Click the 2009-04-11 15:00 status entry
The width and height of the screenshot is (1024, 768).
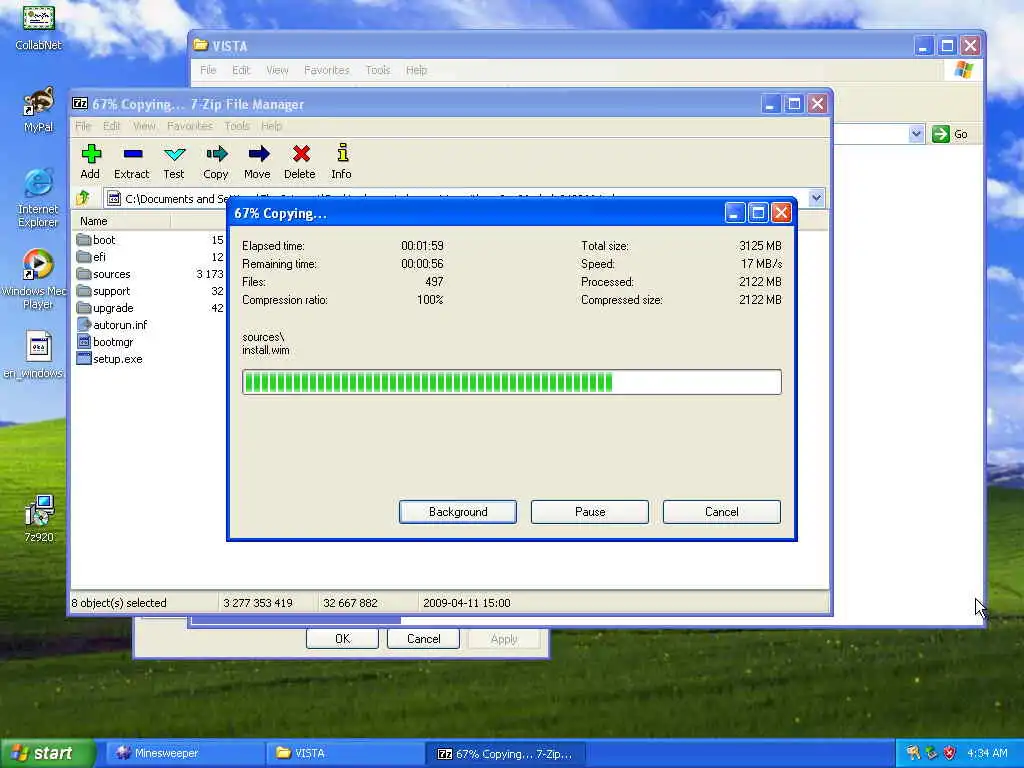[467, 603]
